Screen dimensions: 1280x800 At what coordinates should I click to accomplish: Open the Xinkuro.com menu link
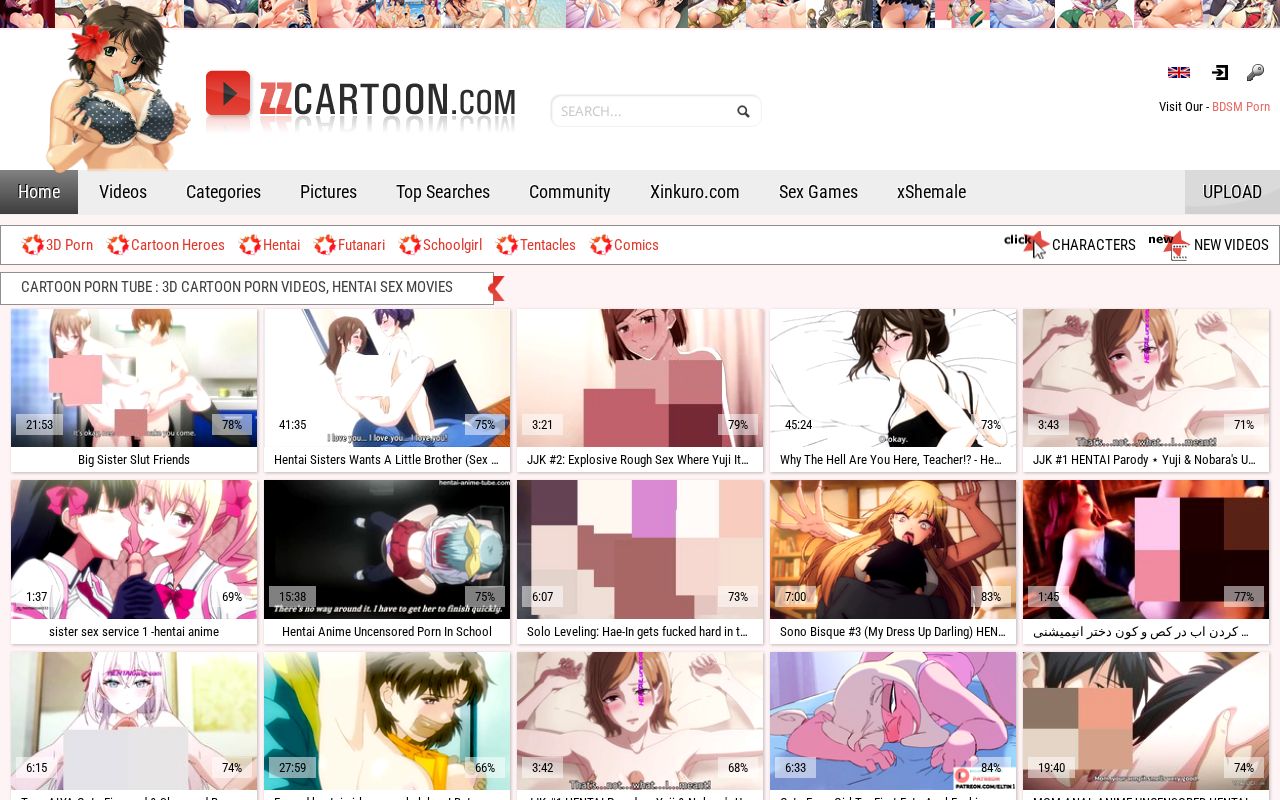pos(694,192)
